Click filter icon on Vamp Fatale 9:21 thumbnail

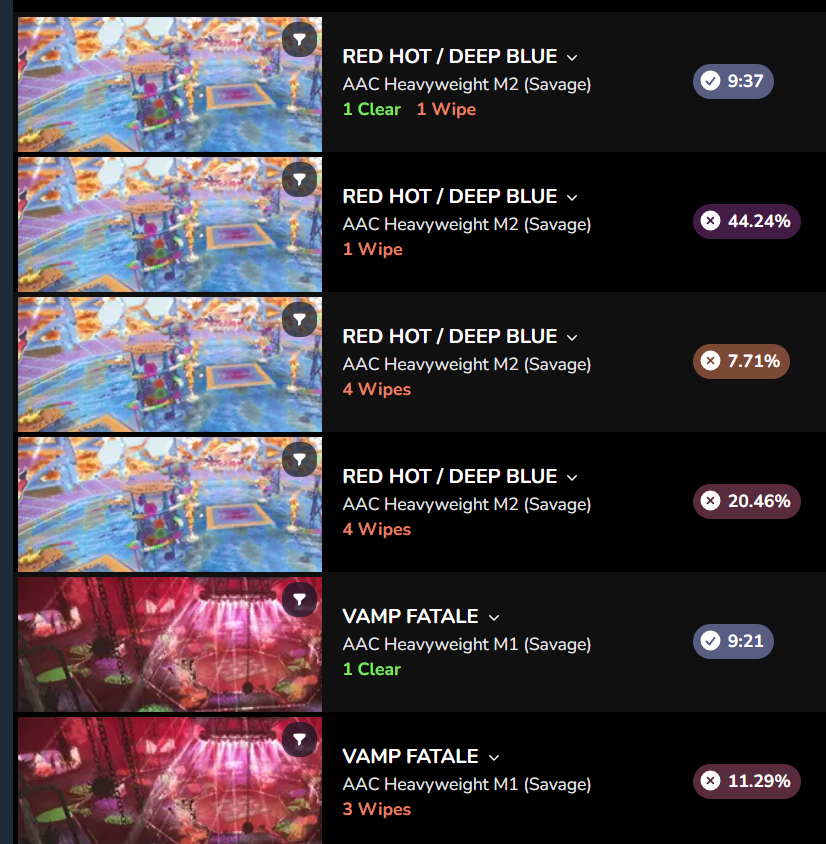(x=299, y=599)
